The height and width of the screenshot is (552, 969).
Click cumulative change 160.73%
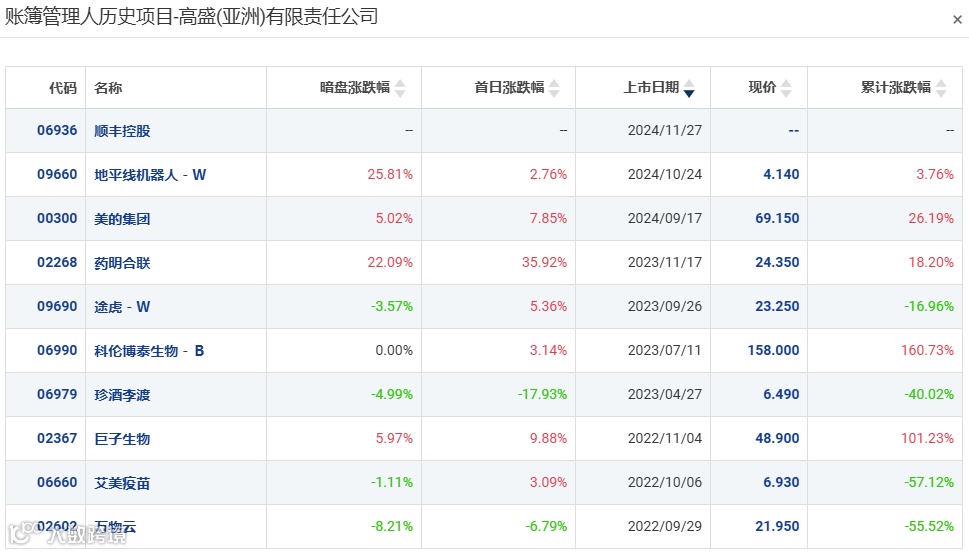pos(928,350)
